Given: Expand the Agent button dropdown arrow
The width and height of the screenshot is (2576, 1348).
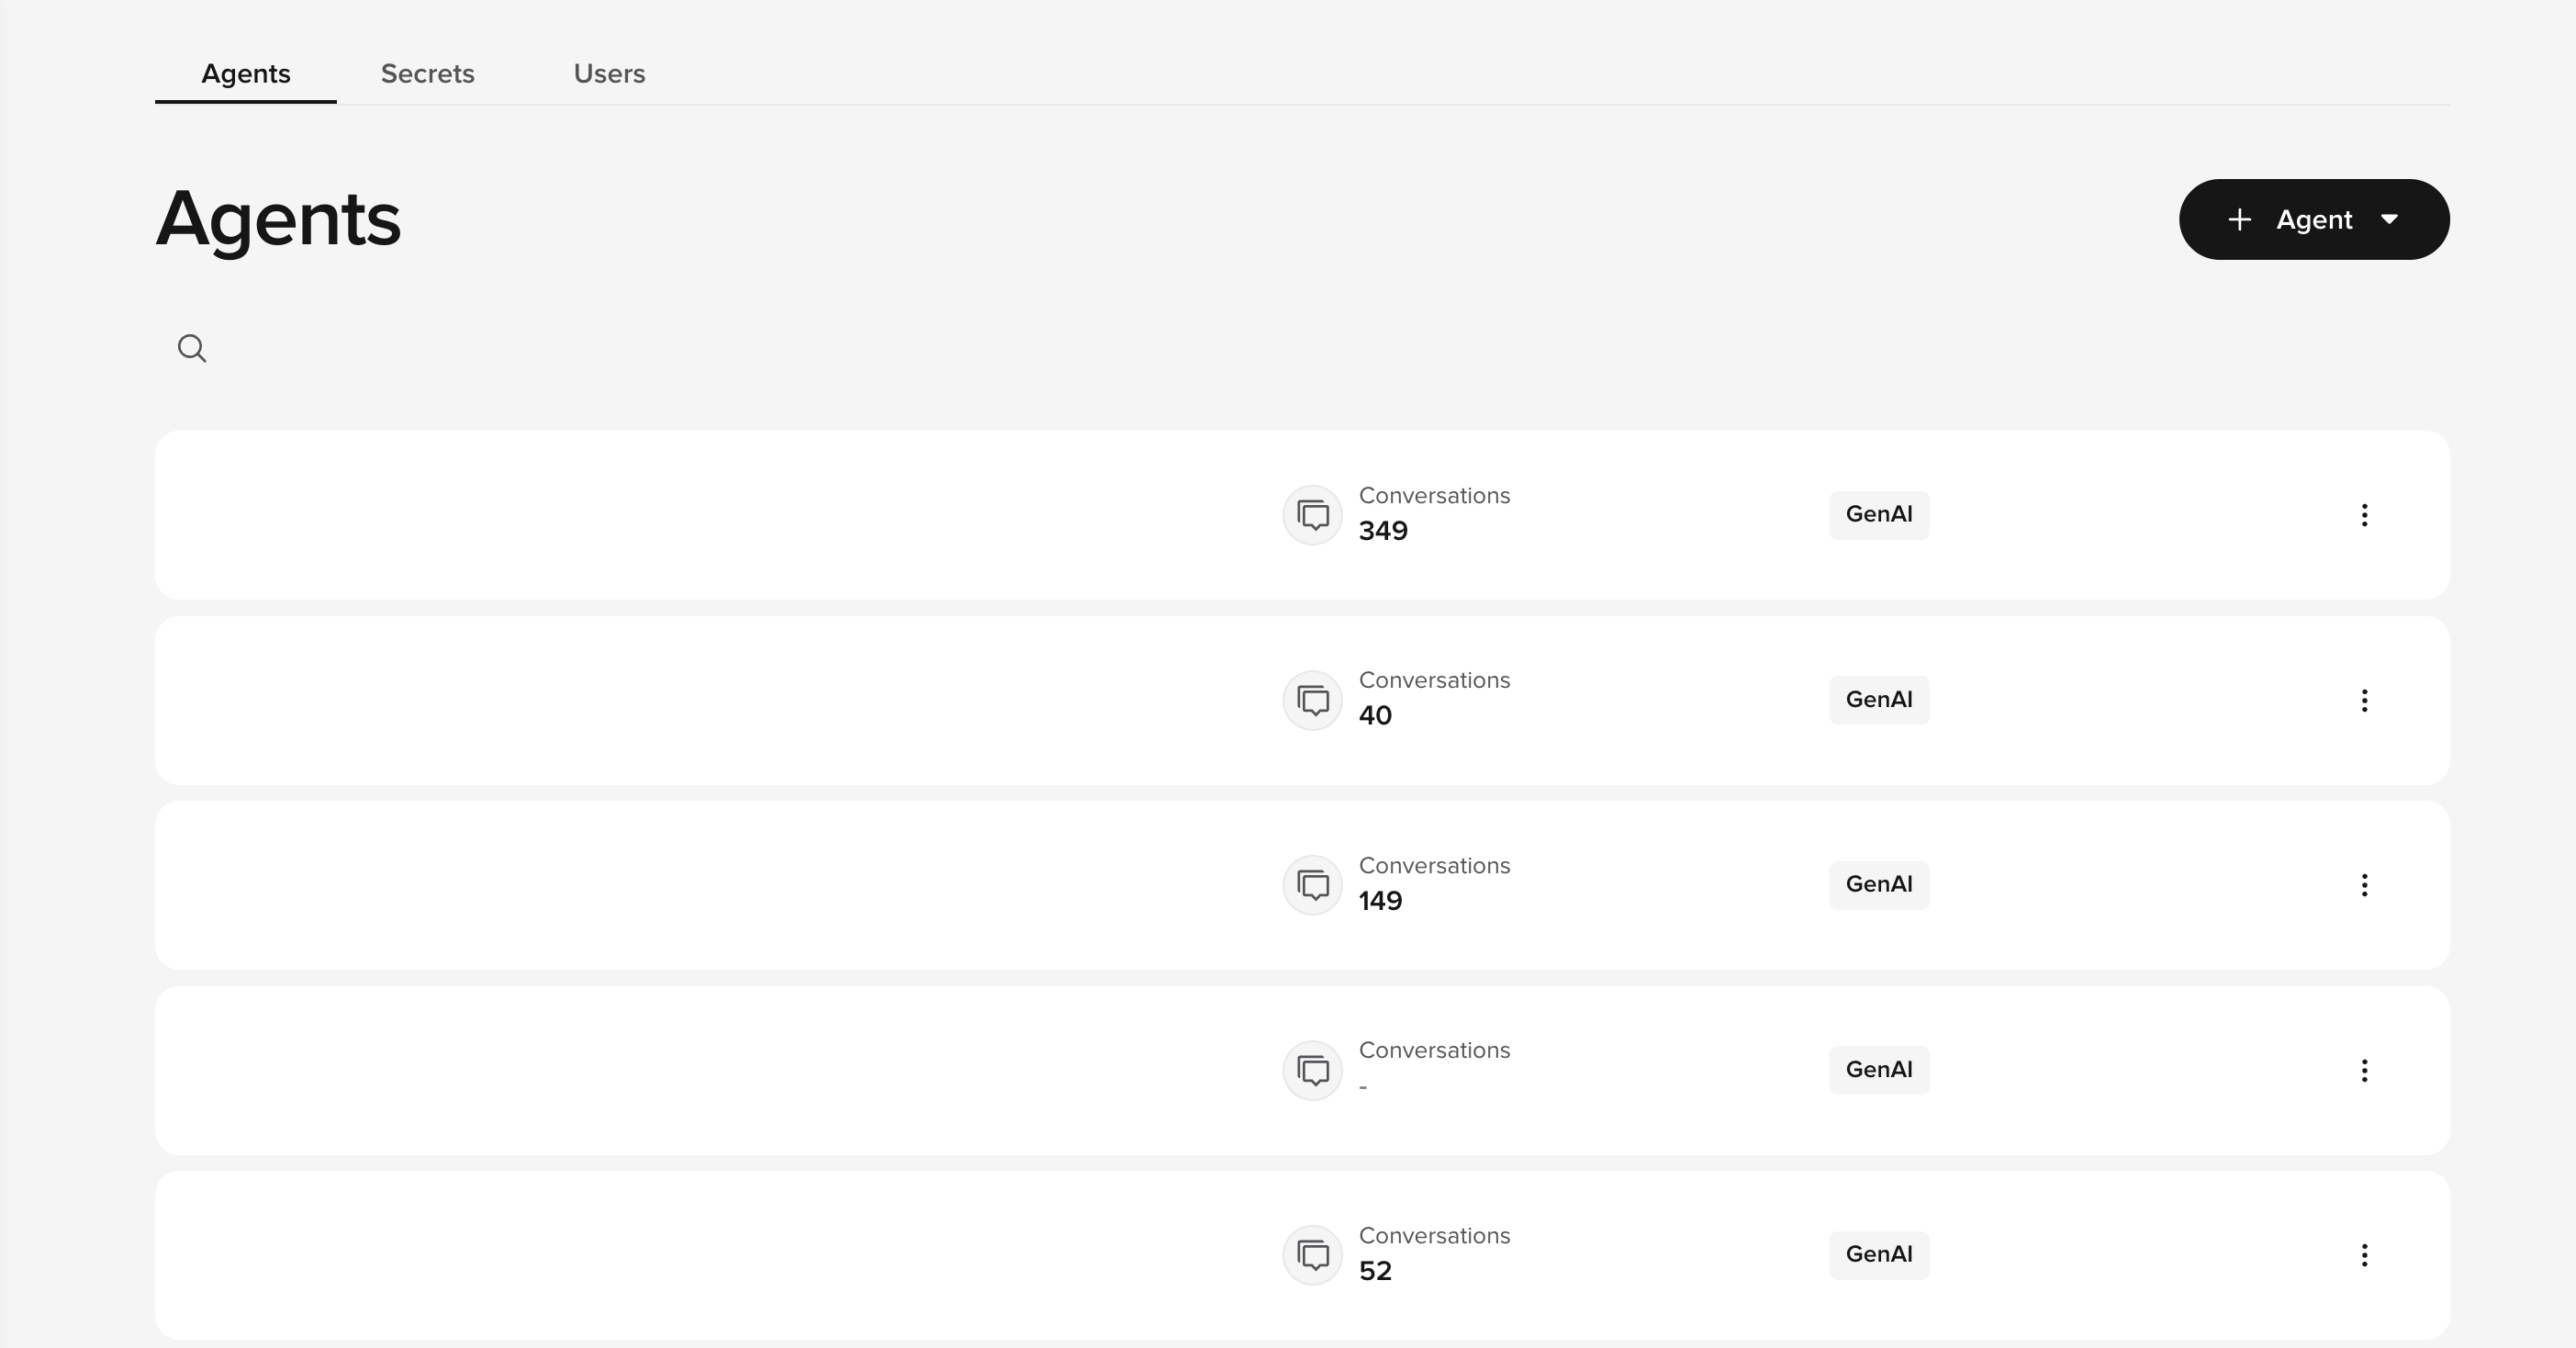Looking at the screenshot, I should pos(2390,219).
